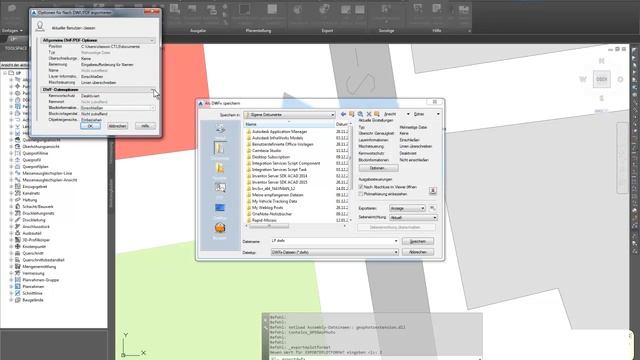640x360 pixels.
Task: Click the stamp settings icon beside Plotmarkierung
Action: tap(433, 191)
